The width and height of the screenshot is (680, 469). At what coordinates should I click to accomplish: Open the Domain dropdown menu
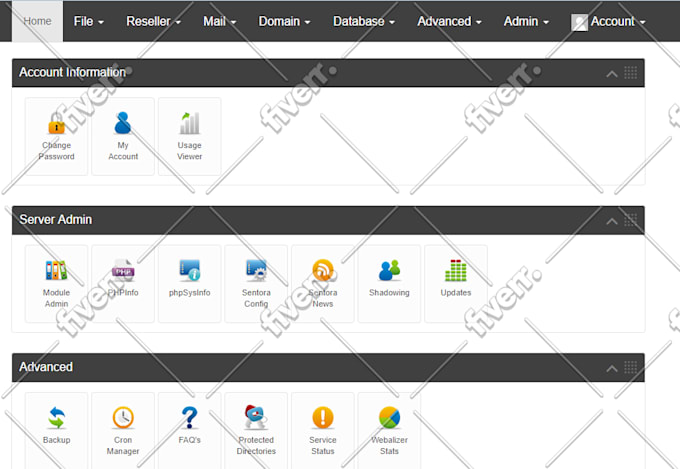point(284,21)
